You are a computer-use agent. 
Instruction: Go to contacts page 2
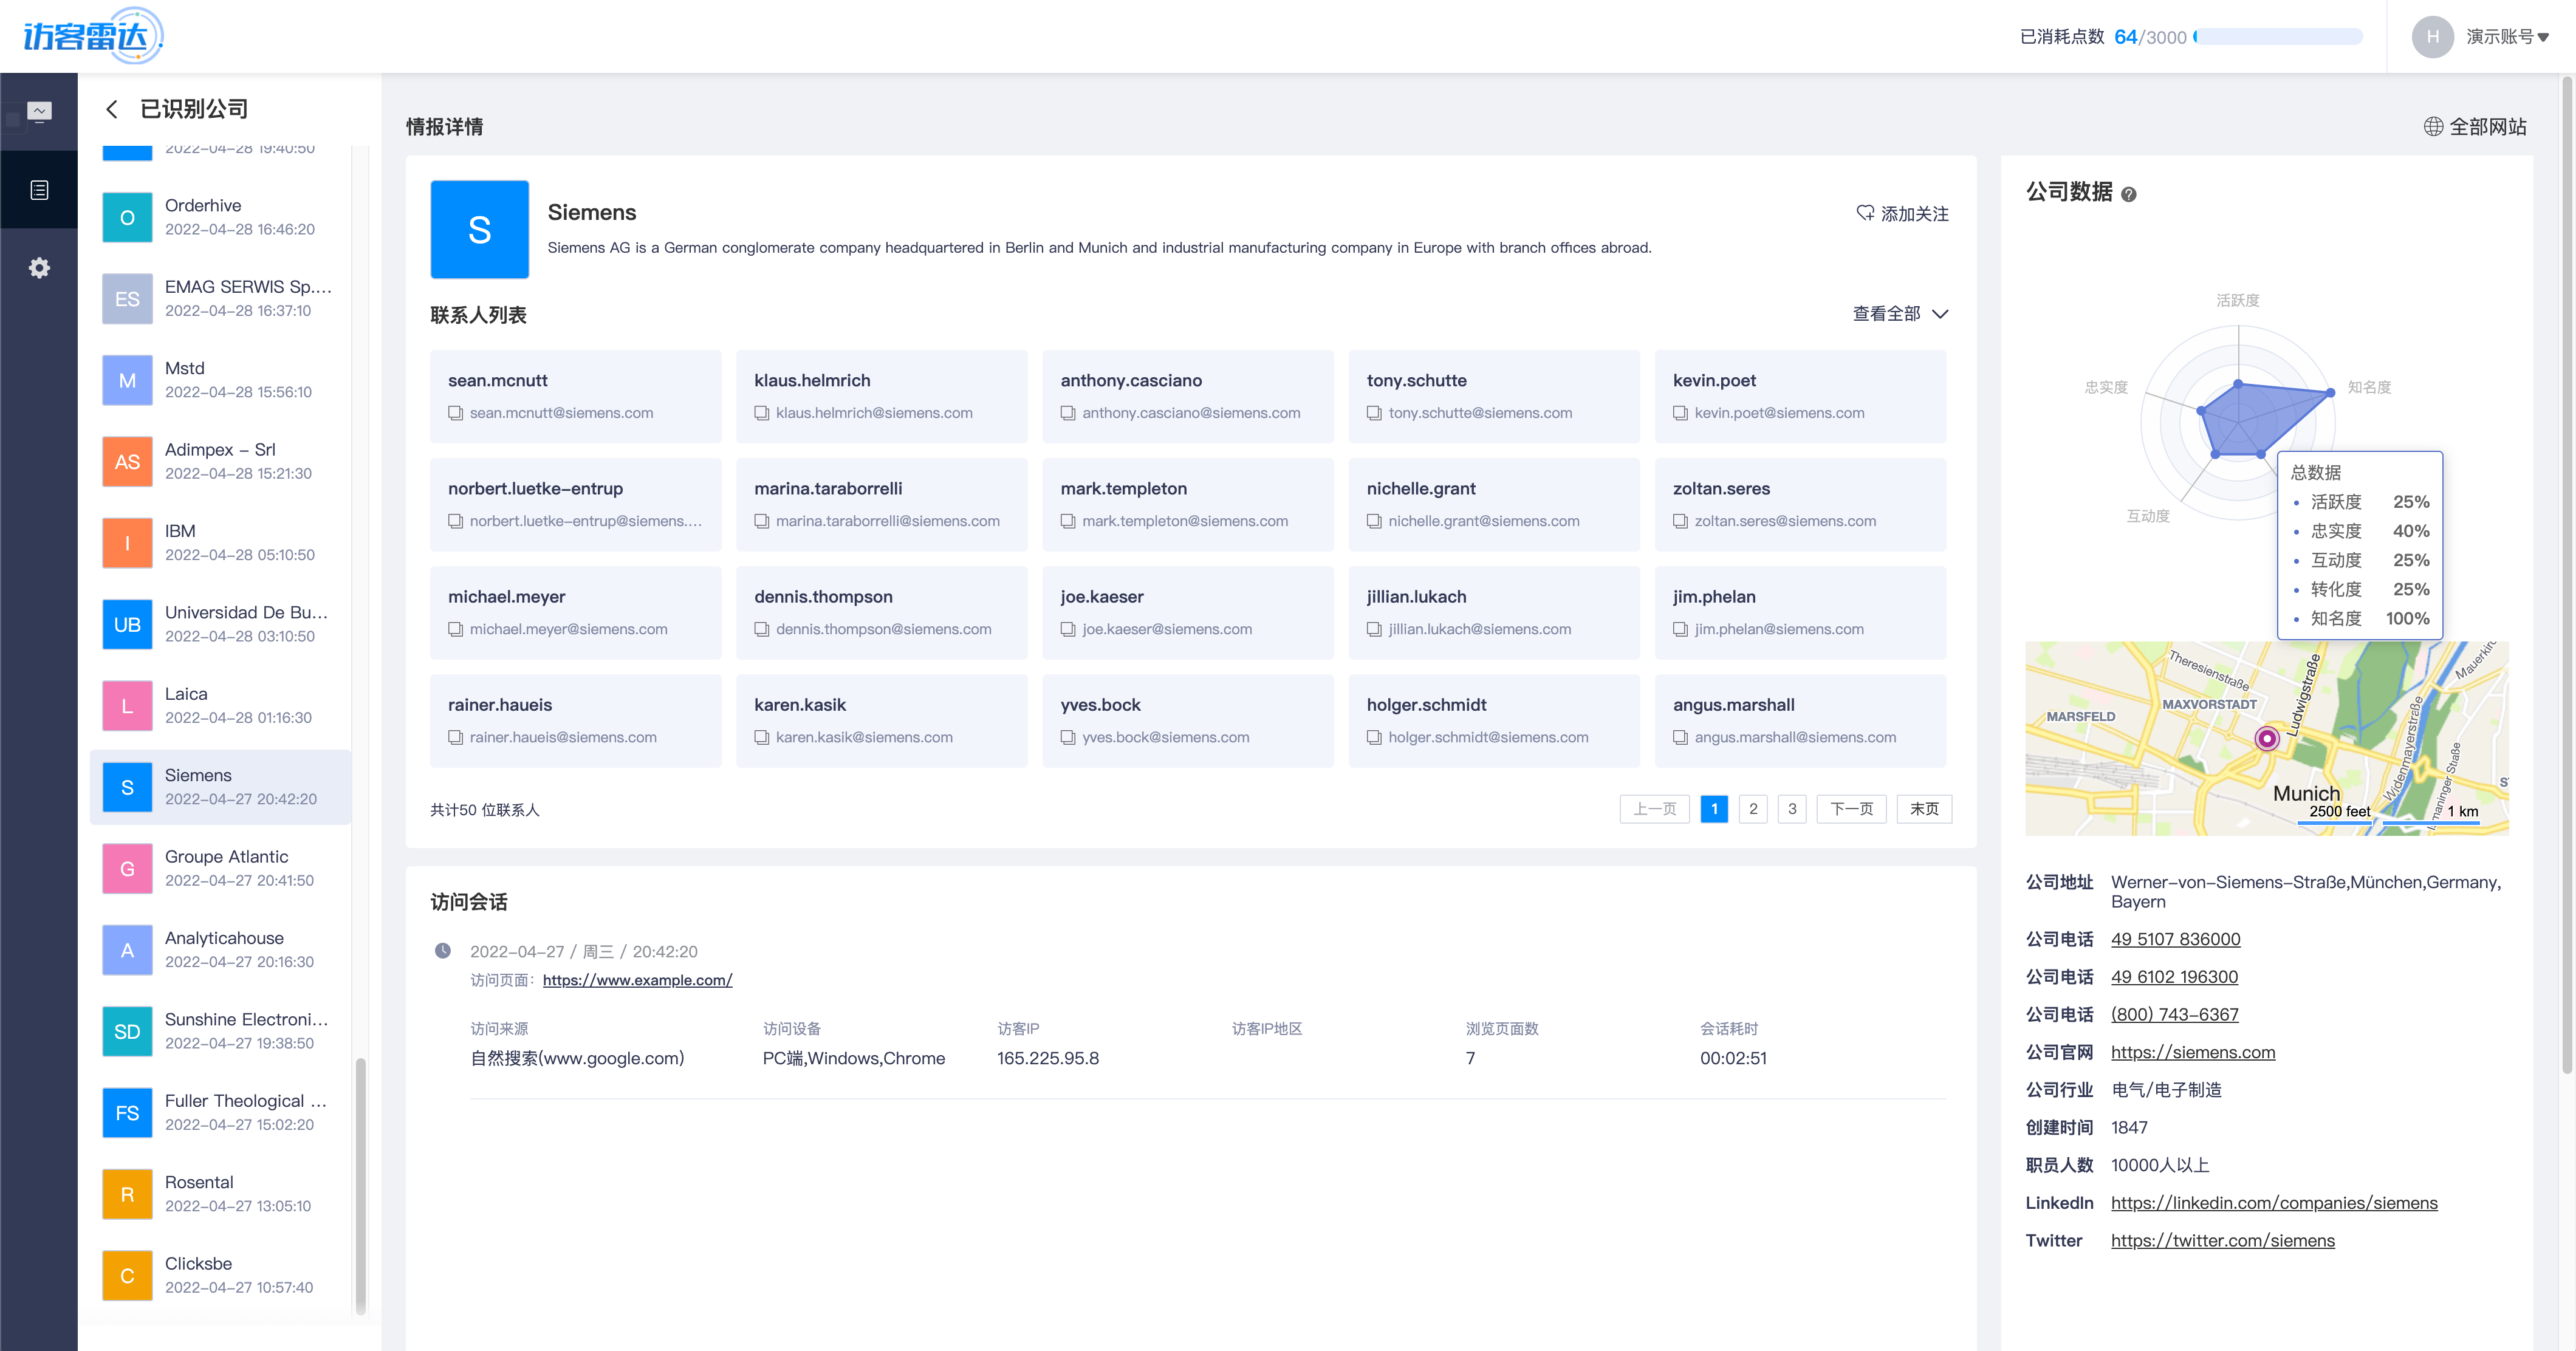coord(1752,809)
